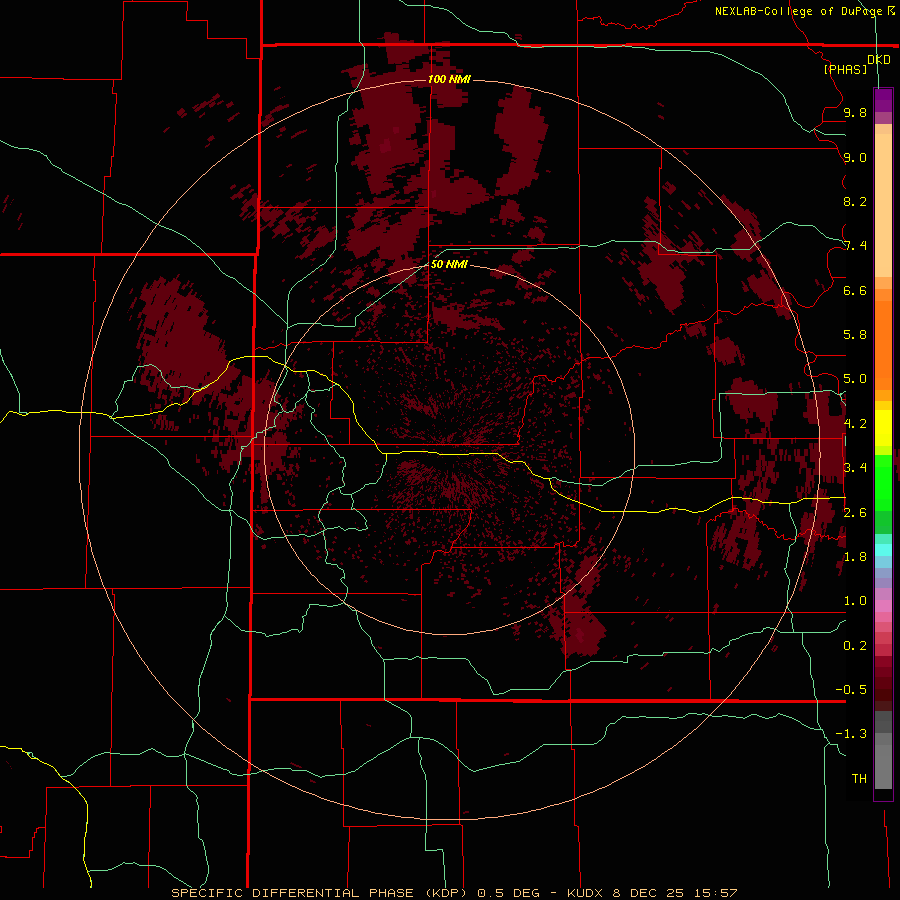The width and height of the screenshot is (900, 900).
Task: Click the 1.0 scale label
Action: click(x=855, y=601)
